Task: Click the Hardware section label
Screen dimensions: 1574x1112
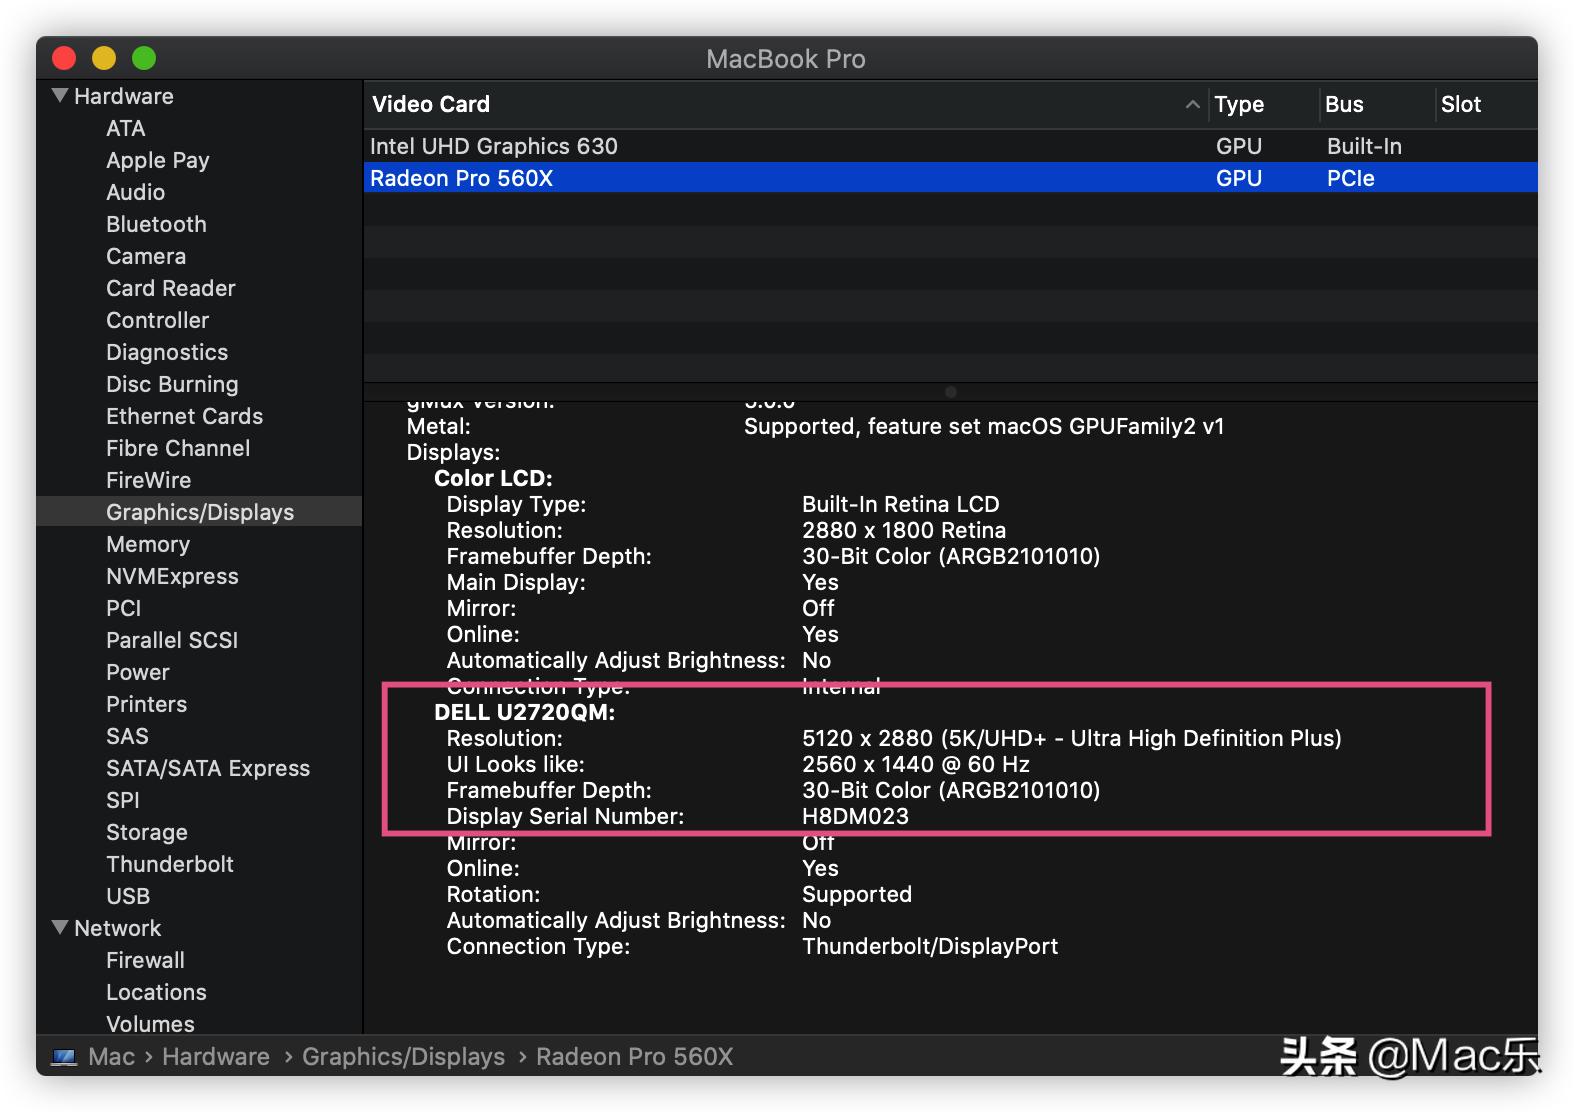Action: point(124,96)
